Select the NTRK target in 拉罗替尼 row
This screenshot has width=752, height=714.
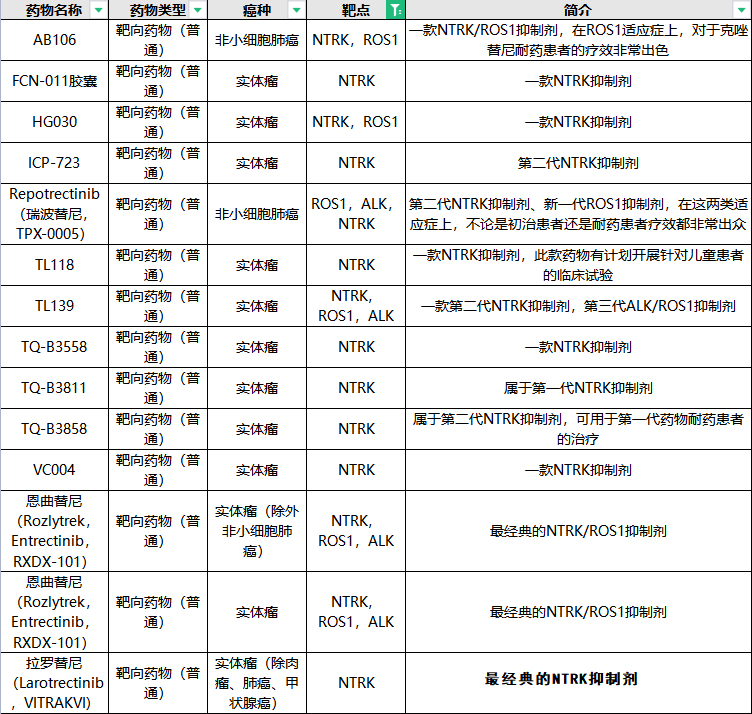point(356,683)
